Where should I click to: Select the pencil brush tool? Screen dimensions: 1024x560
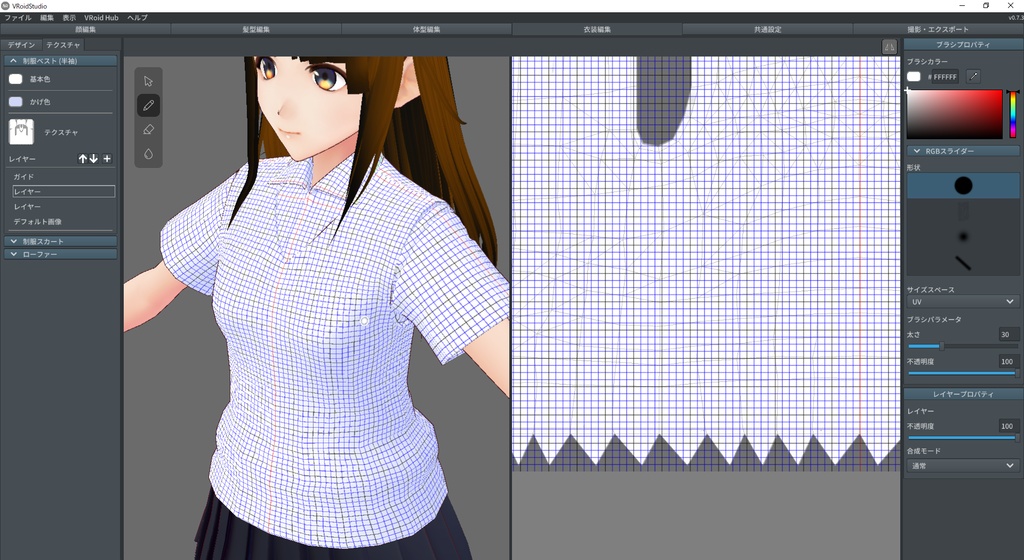(x=148, y=105)
